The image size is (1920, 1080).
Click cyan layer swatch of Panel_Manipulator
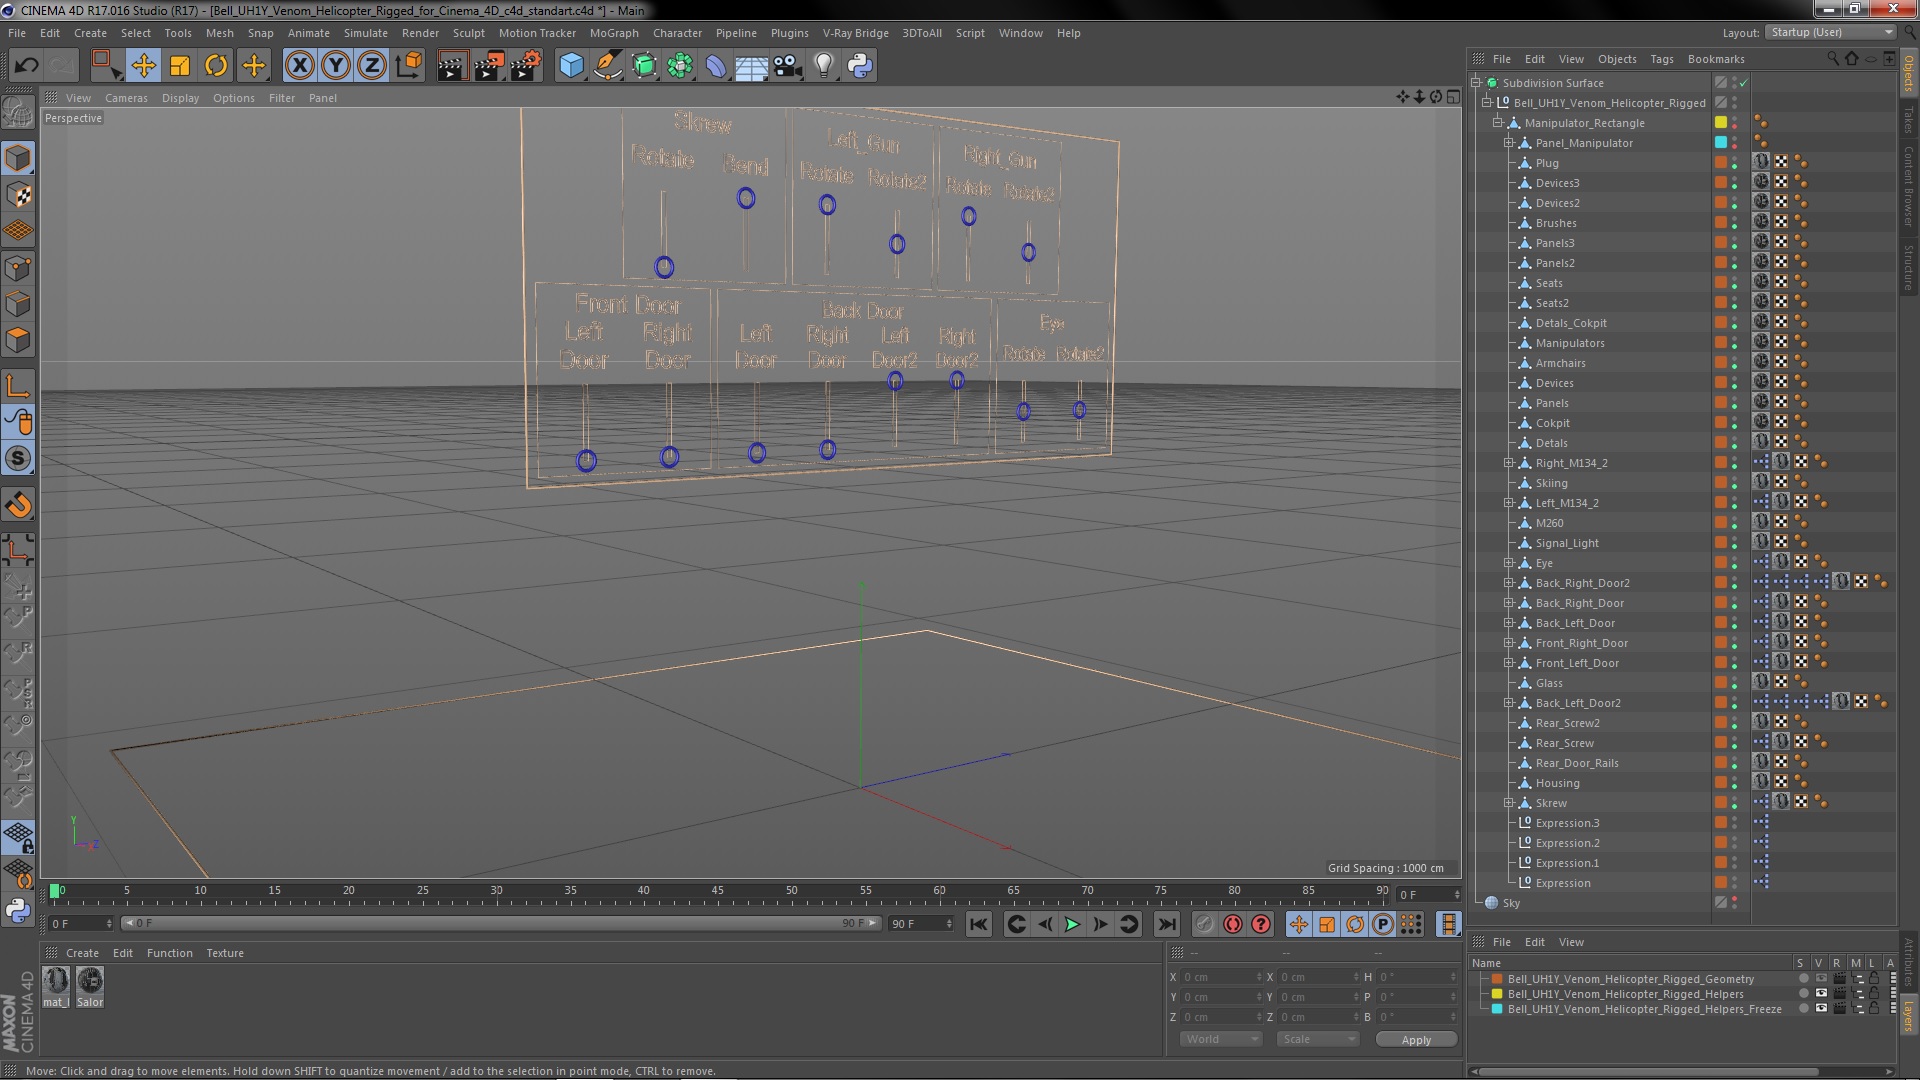tap(1721, 143)
